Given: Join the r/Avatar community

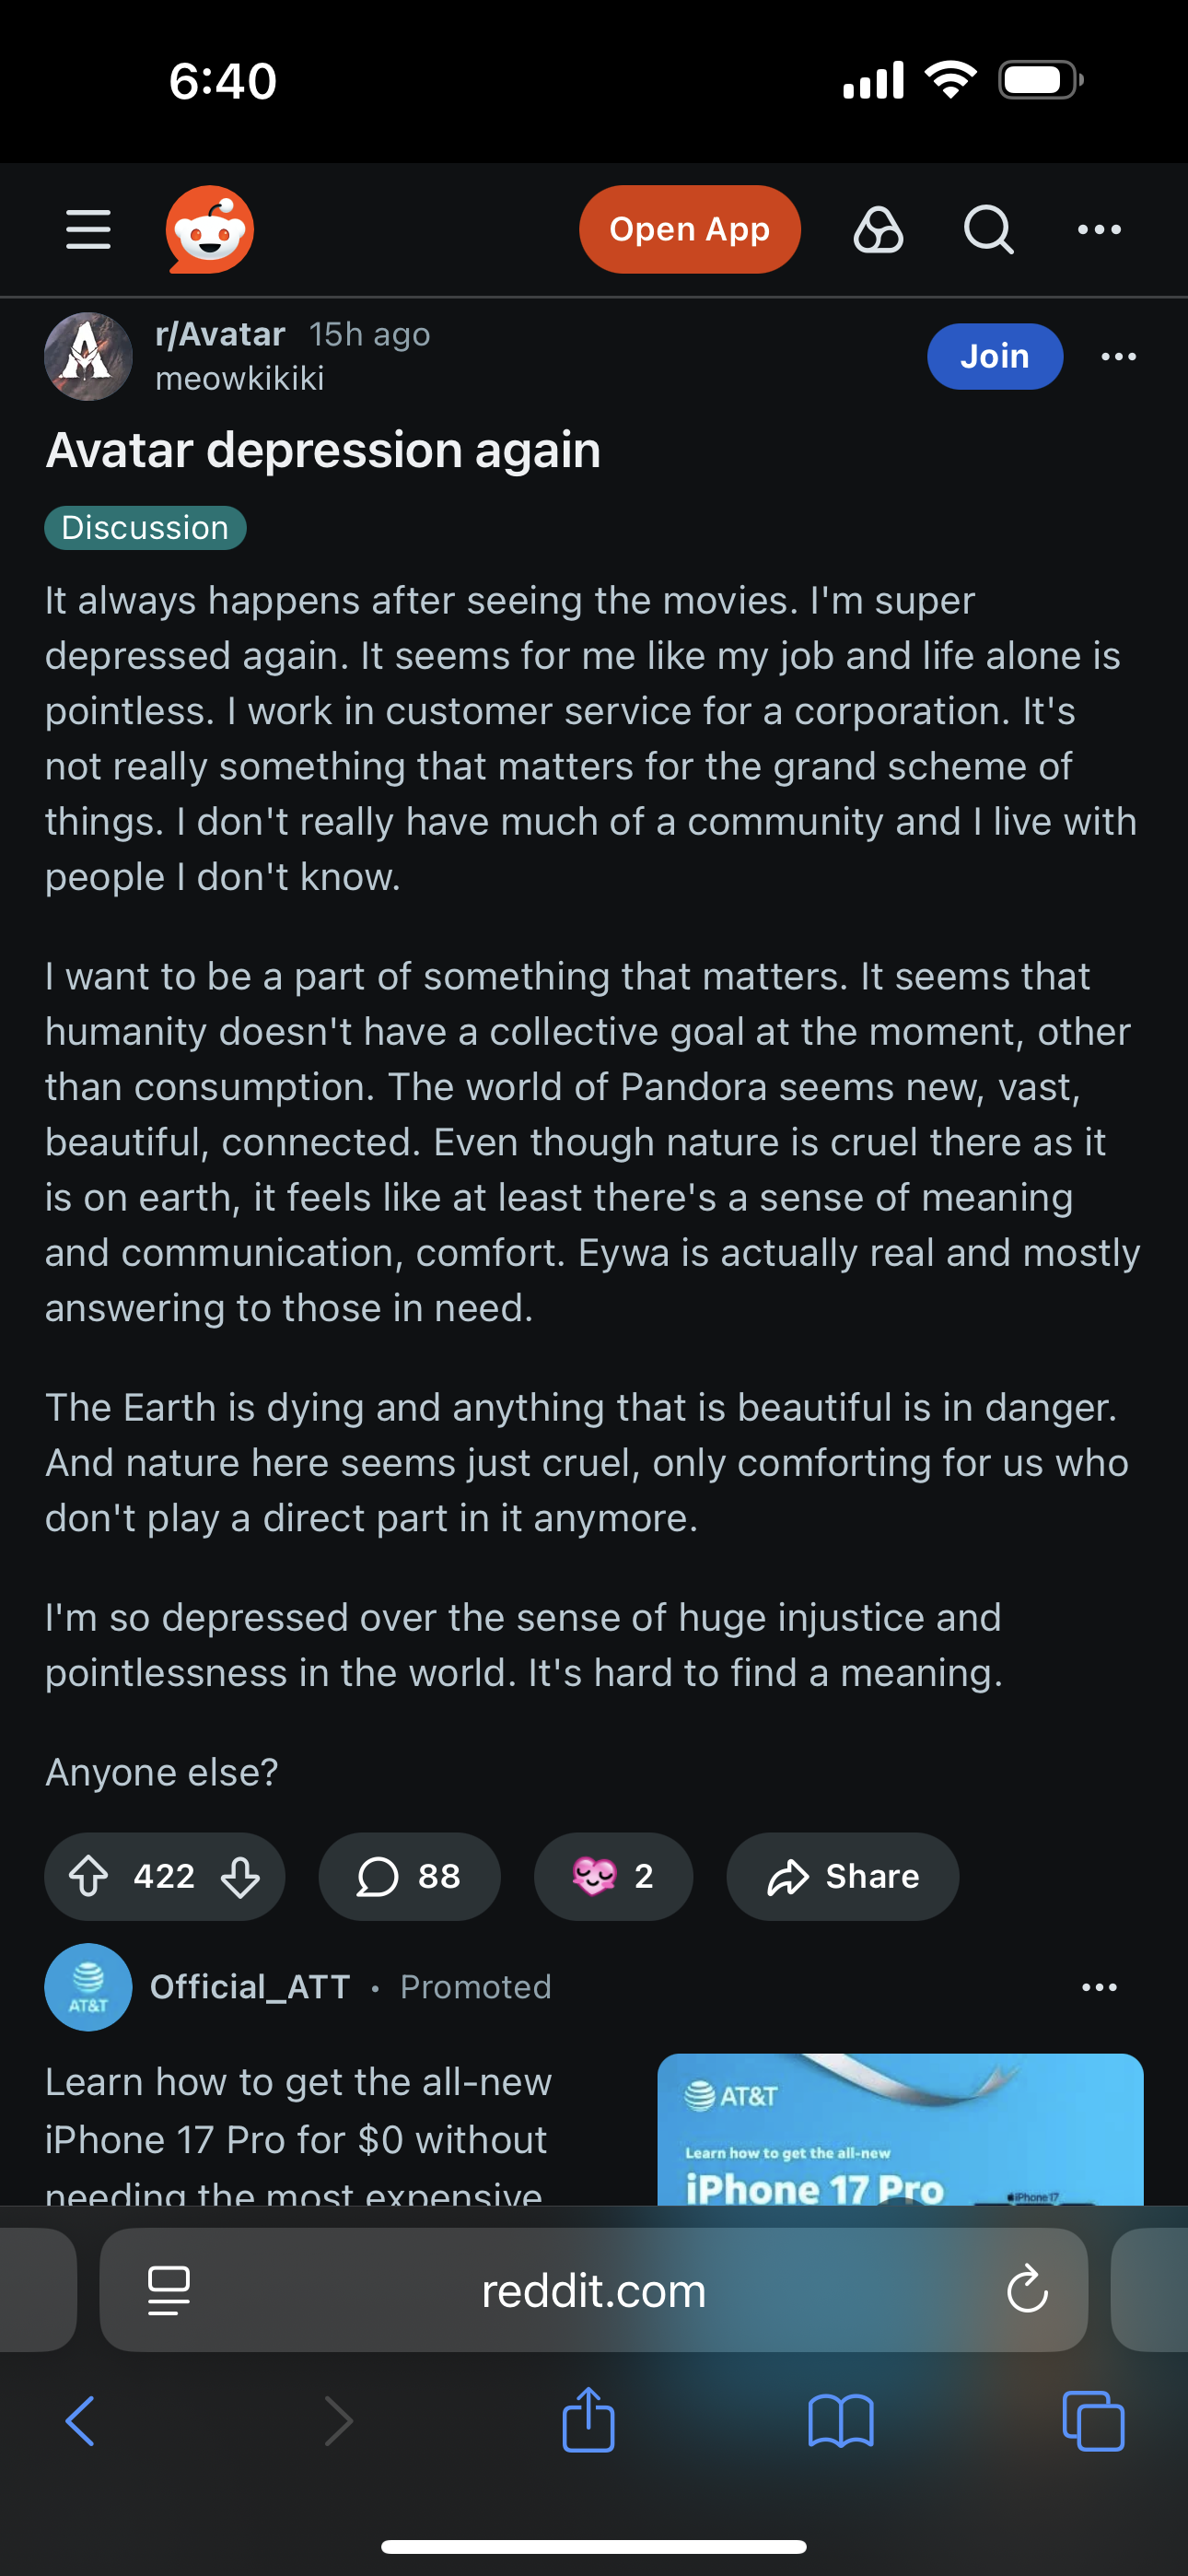Looking at the screenshot, I should [994, 357].
